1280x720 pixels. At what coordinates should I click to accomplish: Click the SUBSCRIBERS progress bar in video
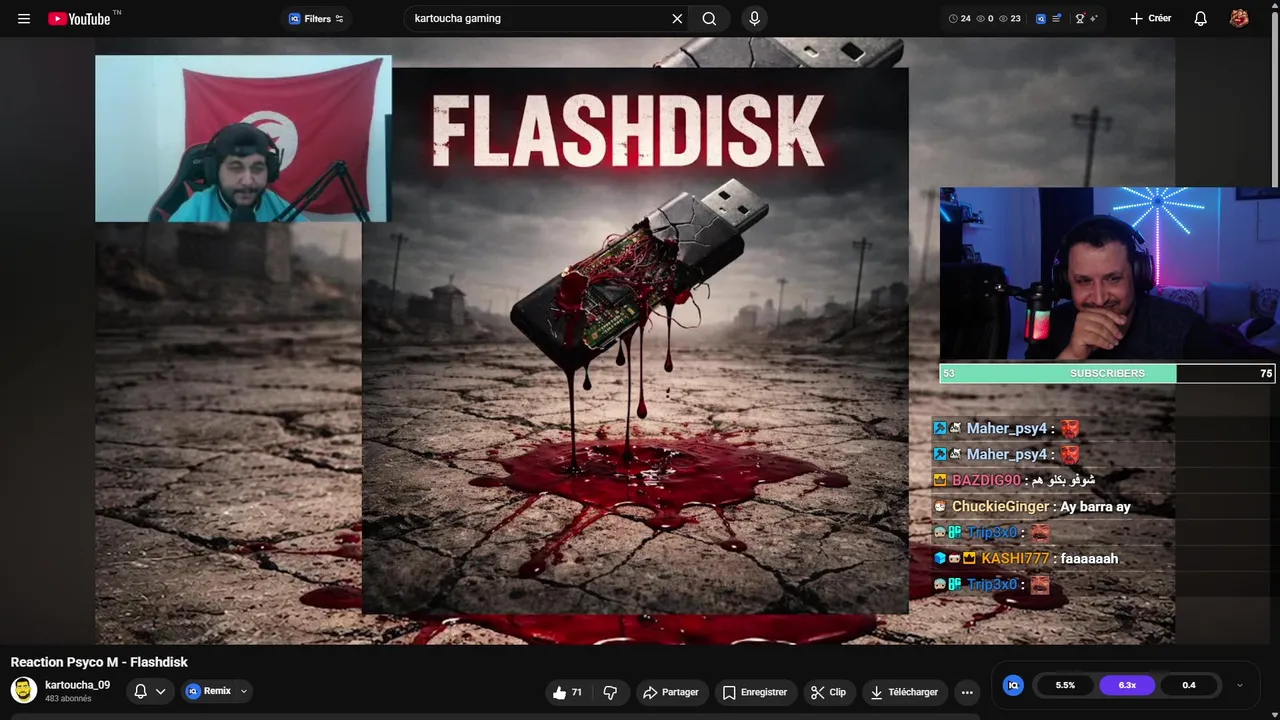point(1107,373)
